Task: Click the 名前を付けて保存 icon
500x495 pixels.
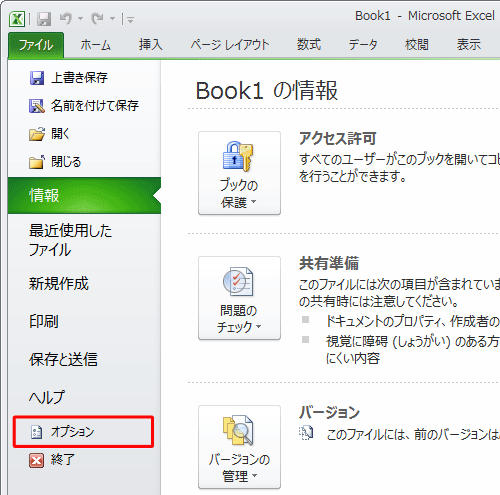Action: point(37,106)
